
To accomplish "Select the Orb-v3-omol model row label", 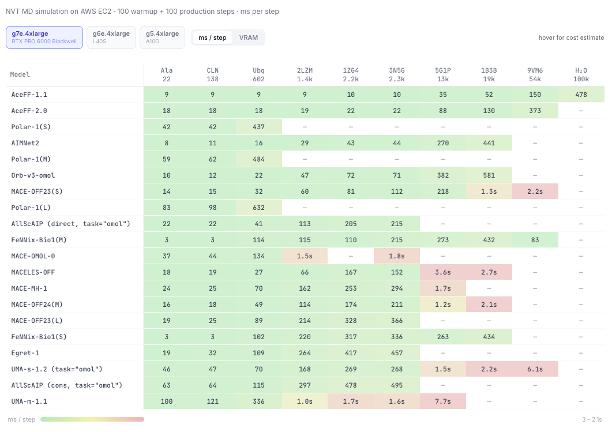I will [33, 176].
